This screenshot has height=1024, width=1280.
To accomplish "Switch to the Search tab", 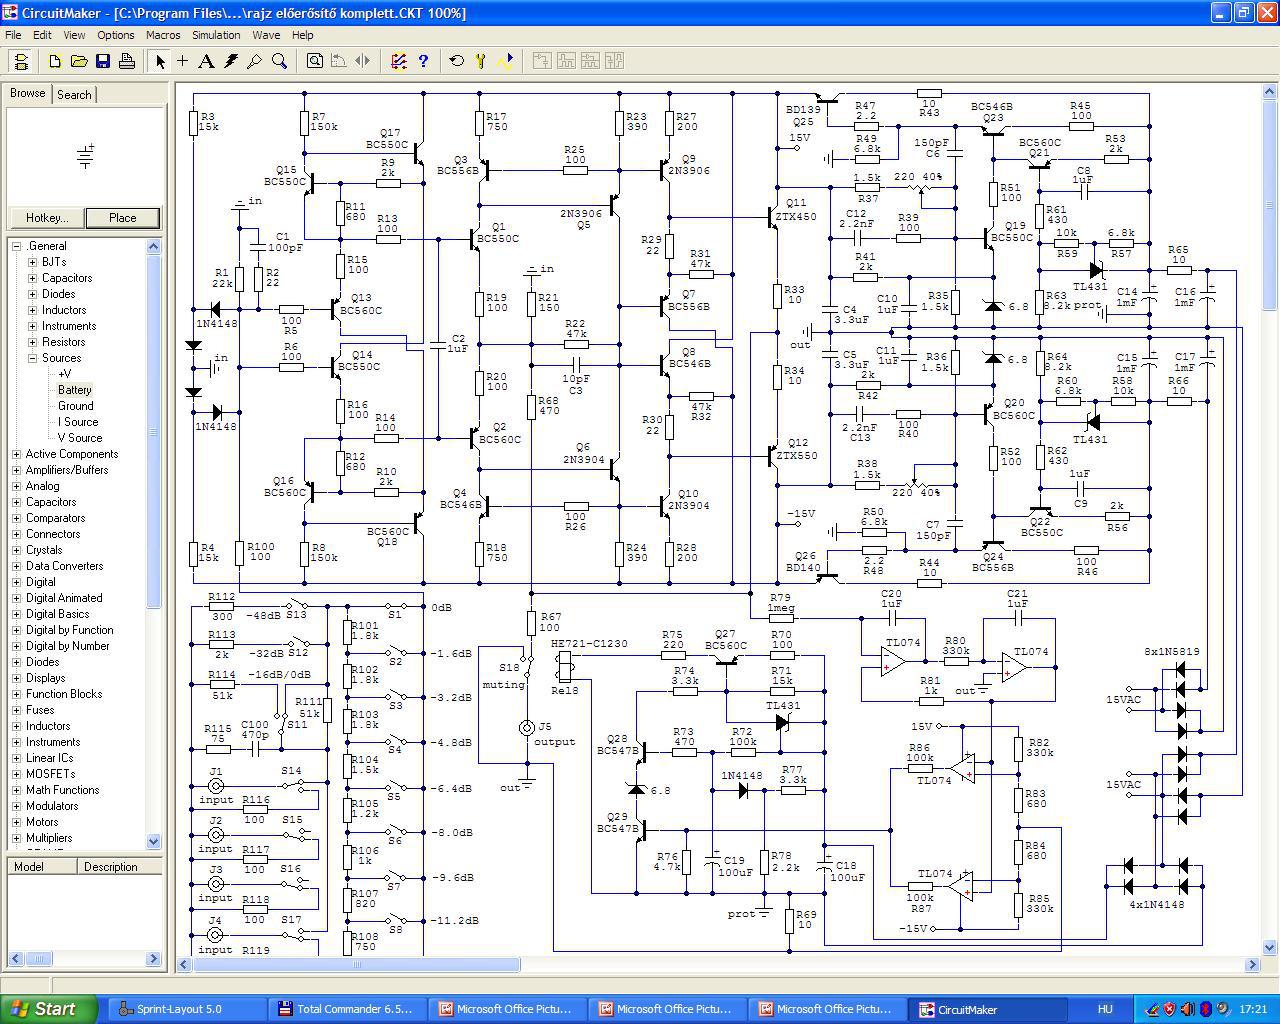I will click(x=74, y=95).
